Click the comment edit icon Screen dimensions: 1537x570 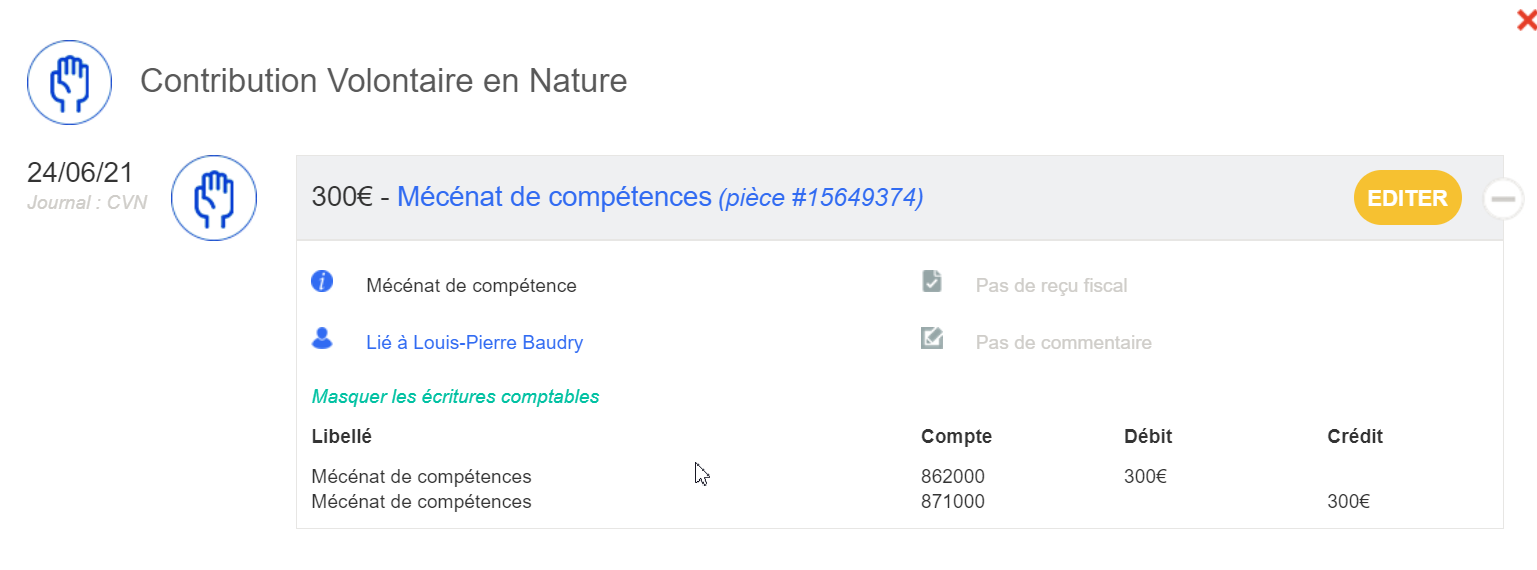tap(932, 339)
